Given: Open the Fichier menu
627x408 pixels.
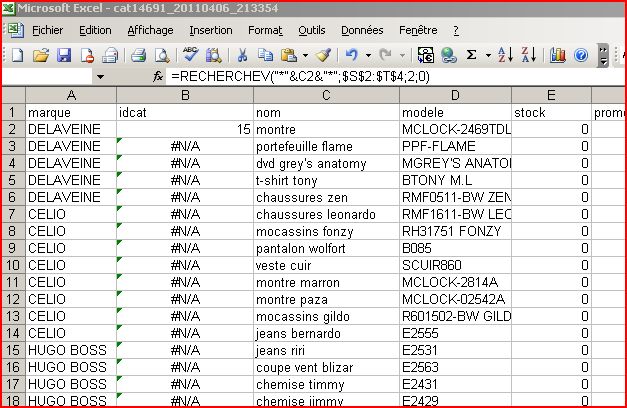Looking at the screenshot, I should [x=48, y=30].
